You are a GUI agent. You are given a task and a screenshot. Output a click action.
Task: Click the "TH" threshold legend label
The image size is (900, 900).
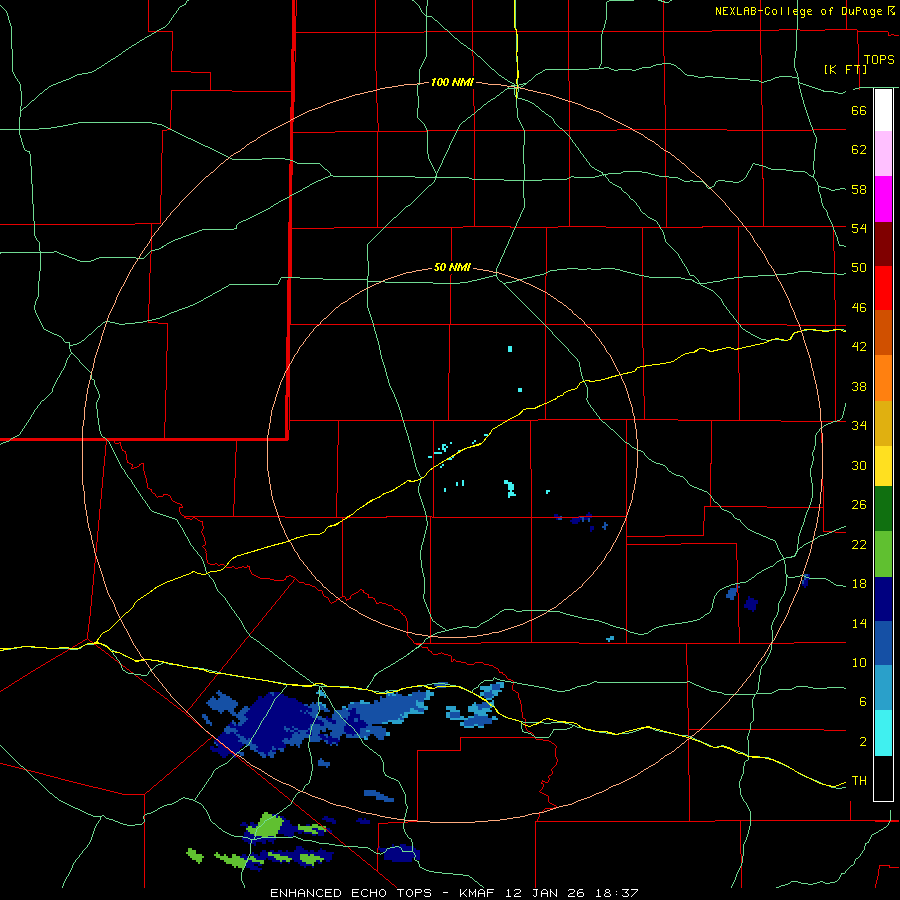[859, 781]
